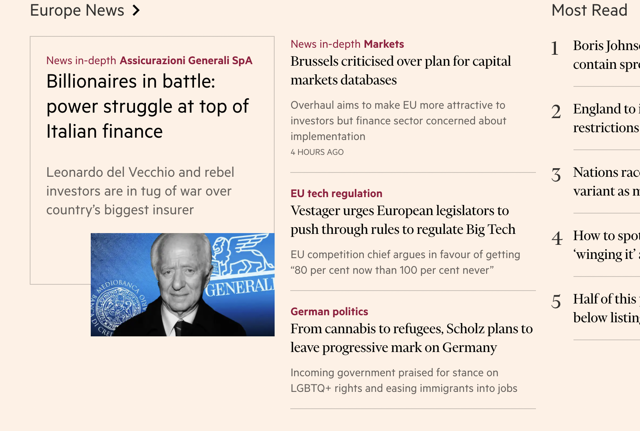Click the capital markets overhaul summary text
Screen dimensions: 640x431
pos(398,120)
